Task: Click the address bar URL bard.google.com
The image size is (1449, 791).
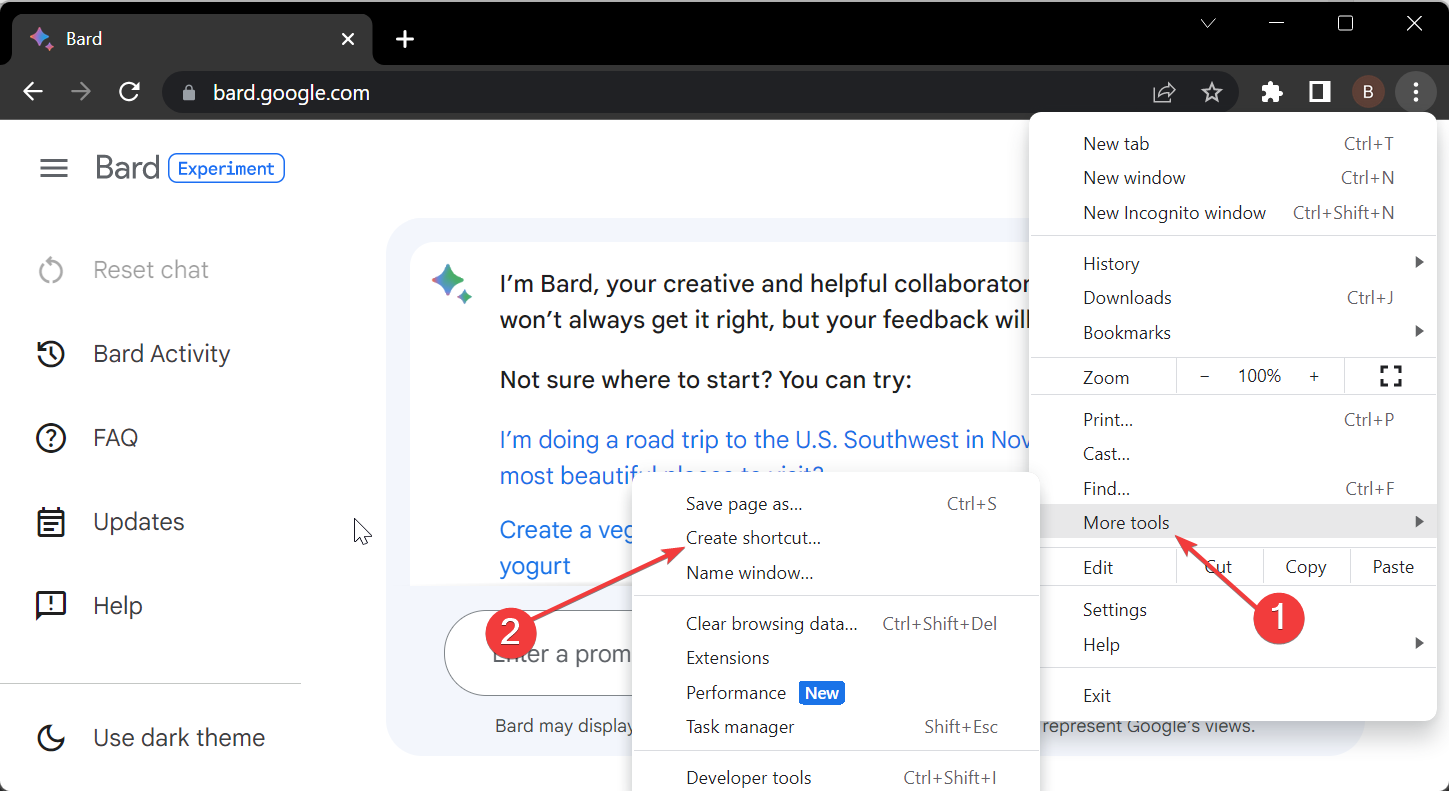Action: [x=291, y=93]
